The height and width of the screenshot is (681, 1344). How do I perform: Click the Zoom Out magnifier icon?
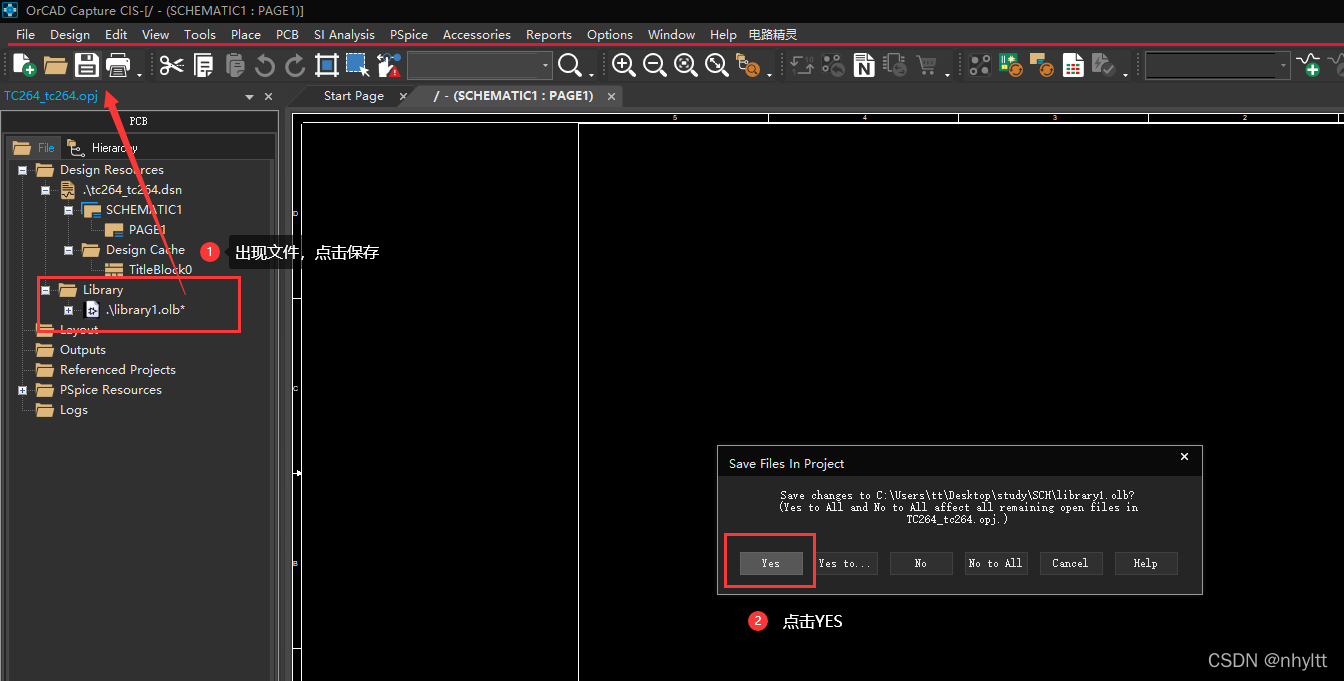(x=655, y=66)
